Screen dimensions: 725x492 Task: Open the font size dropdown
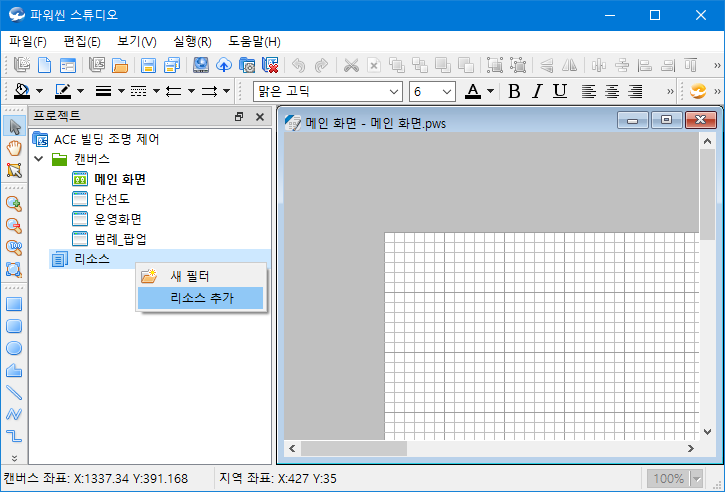coord(446,91)
